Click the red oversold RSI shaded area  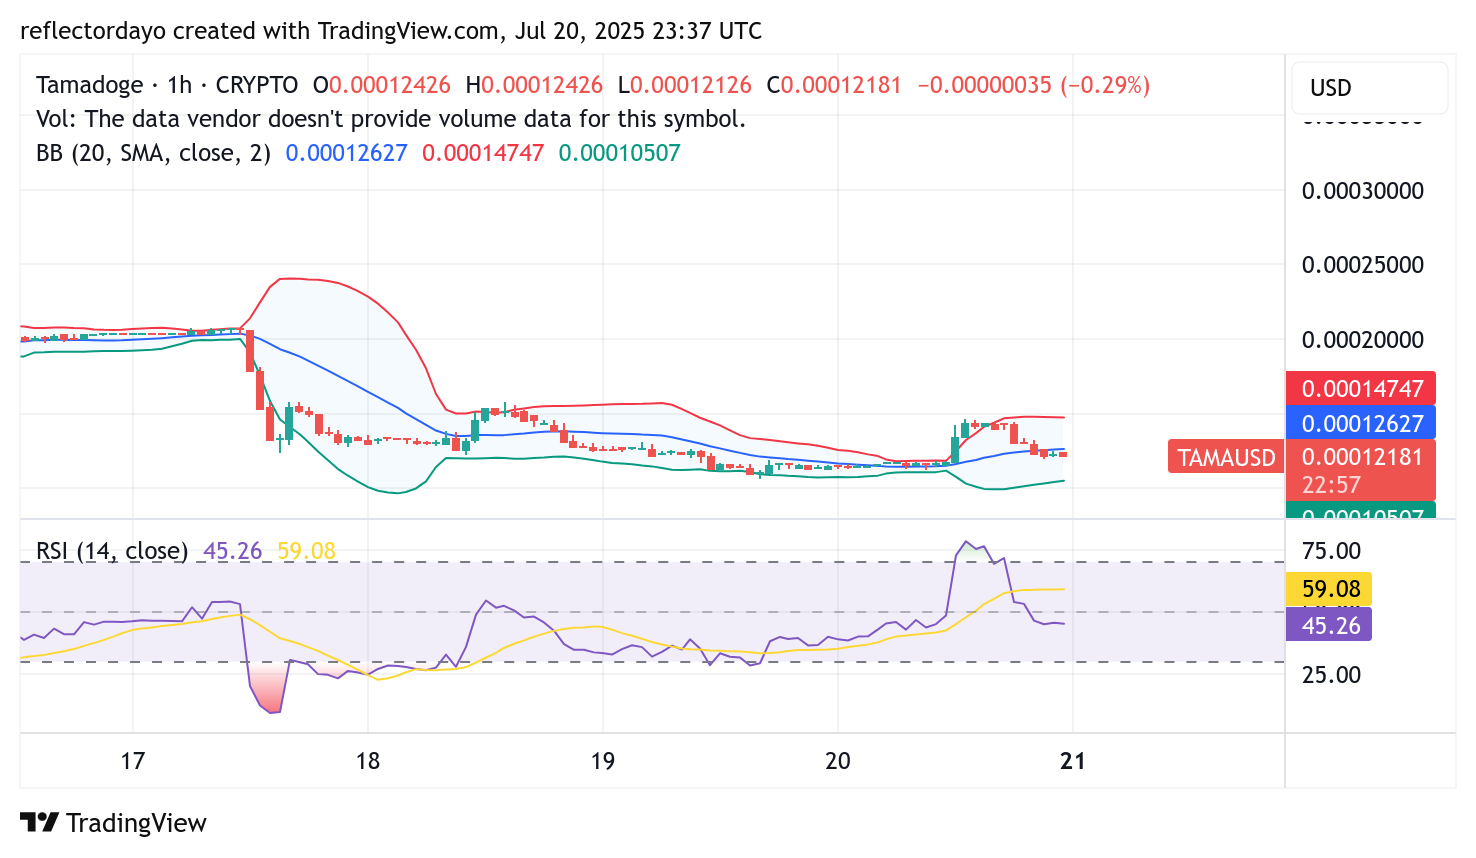pos(268,690)
